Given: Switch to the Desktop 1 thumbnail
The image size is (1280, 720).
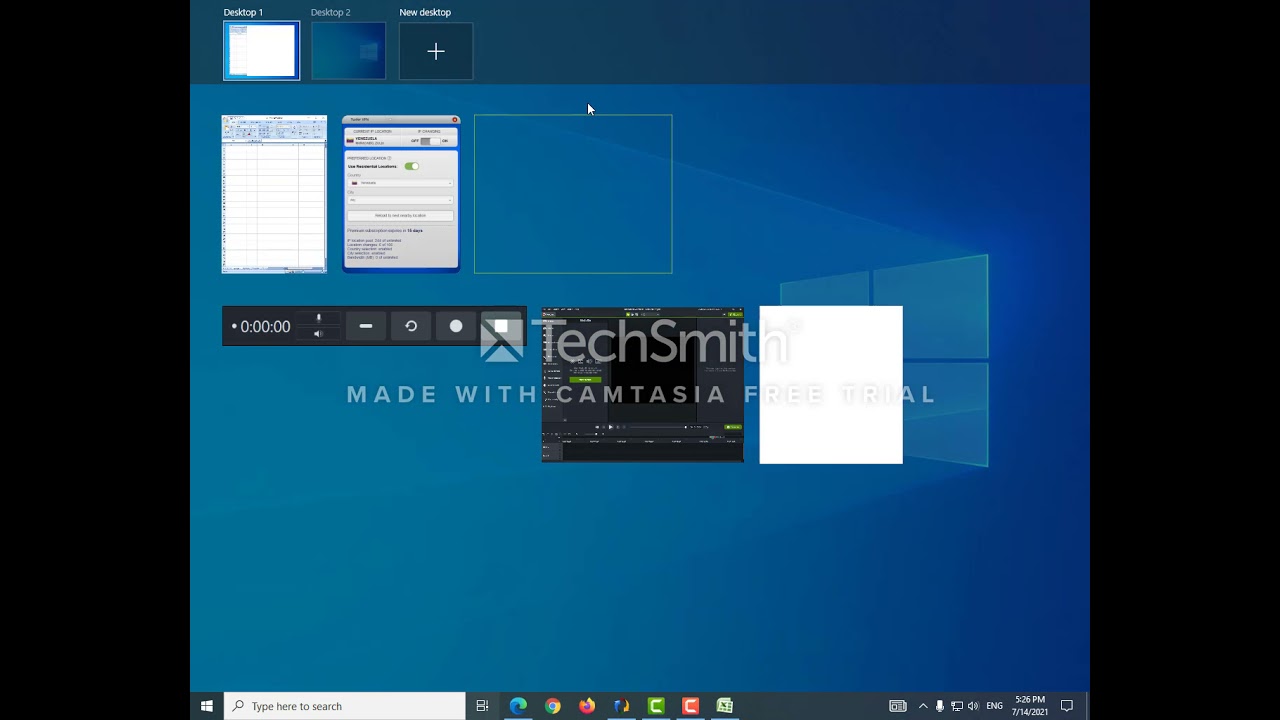Looking at the screenshot, I should (261, 51).
